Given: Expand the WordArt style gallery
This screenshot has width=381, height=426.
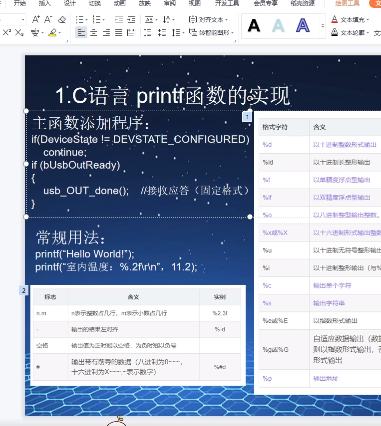Looking at the screenshot, I should [x=322, y=26].
